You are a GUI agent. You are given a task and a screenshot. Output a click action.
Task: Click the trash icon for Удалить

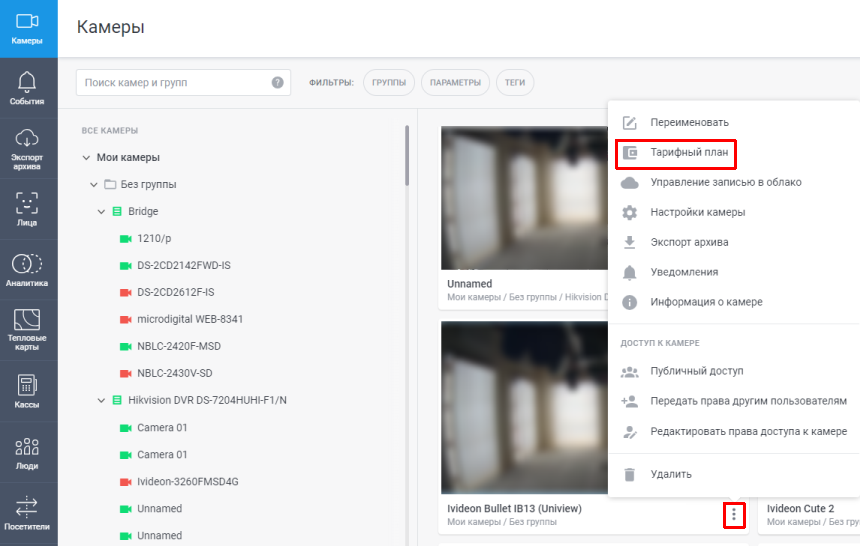[630, 474]
